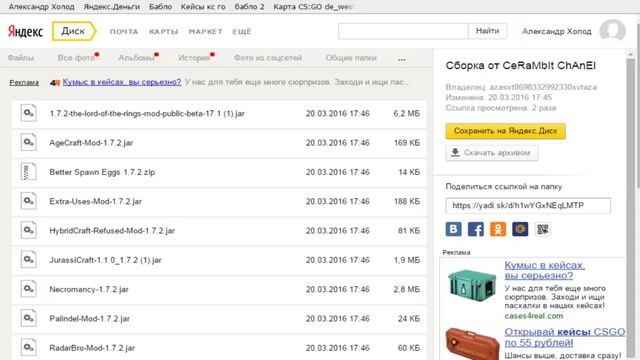640x360 pixels.
Task: Share folder link via Odnoklassniki icon
Action: pos(498,229)
